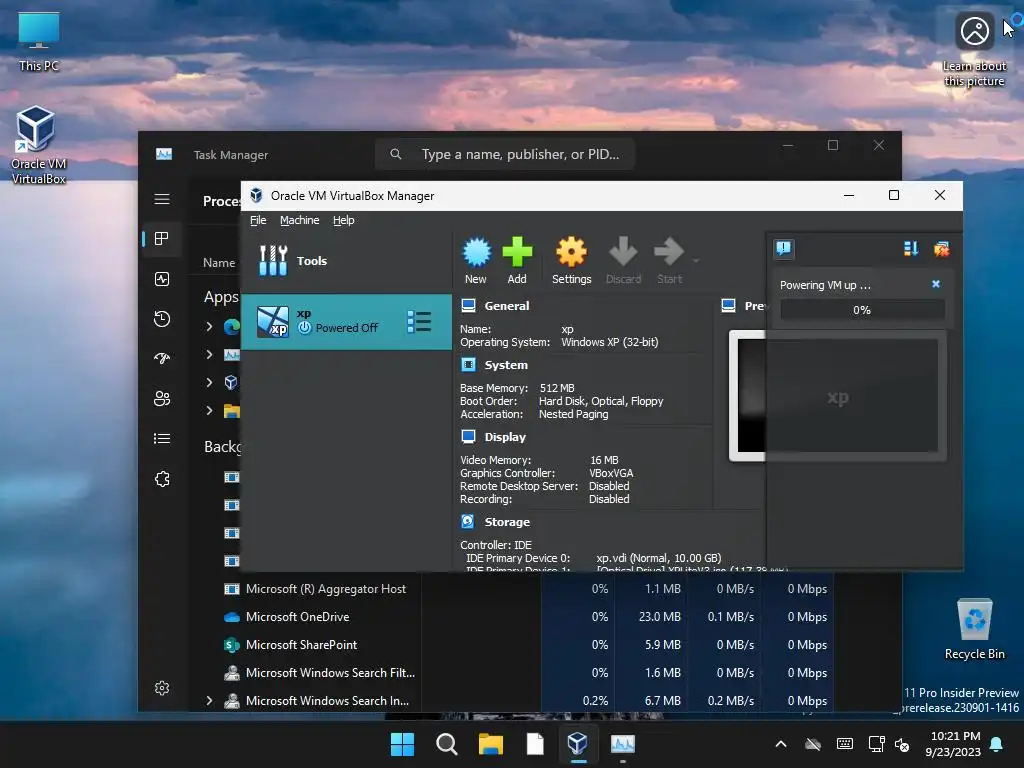Viewport: 1024px width, 768px height.
Task: Open the File menu
Action: pos(258,220)
